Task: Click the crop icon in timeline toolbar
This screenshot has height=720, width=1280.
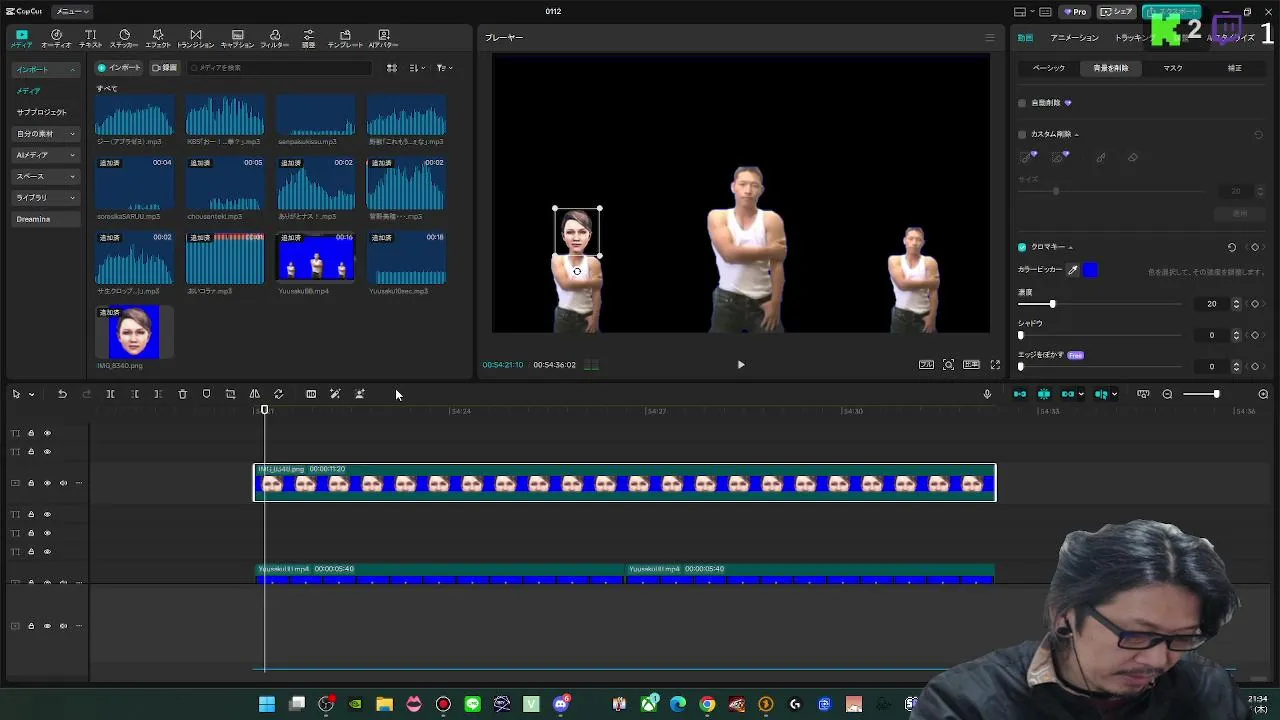Action: (x=230, y=394)
